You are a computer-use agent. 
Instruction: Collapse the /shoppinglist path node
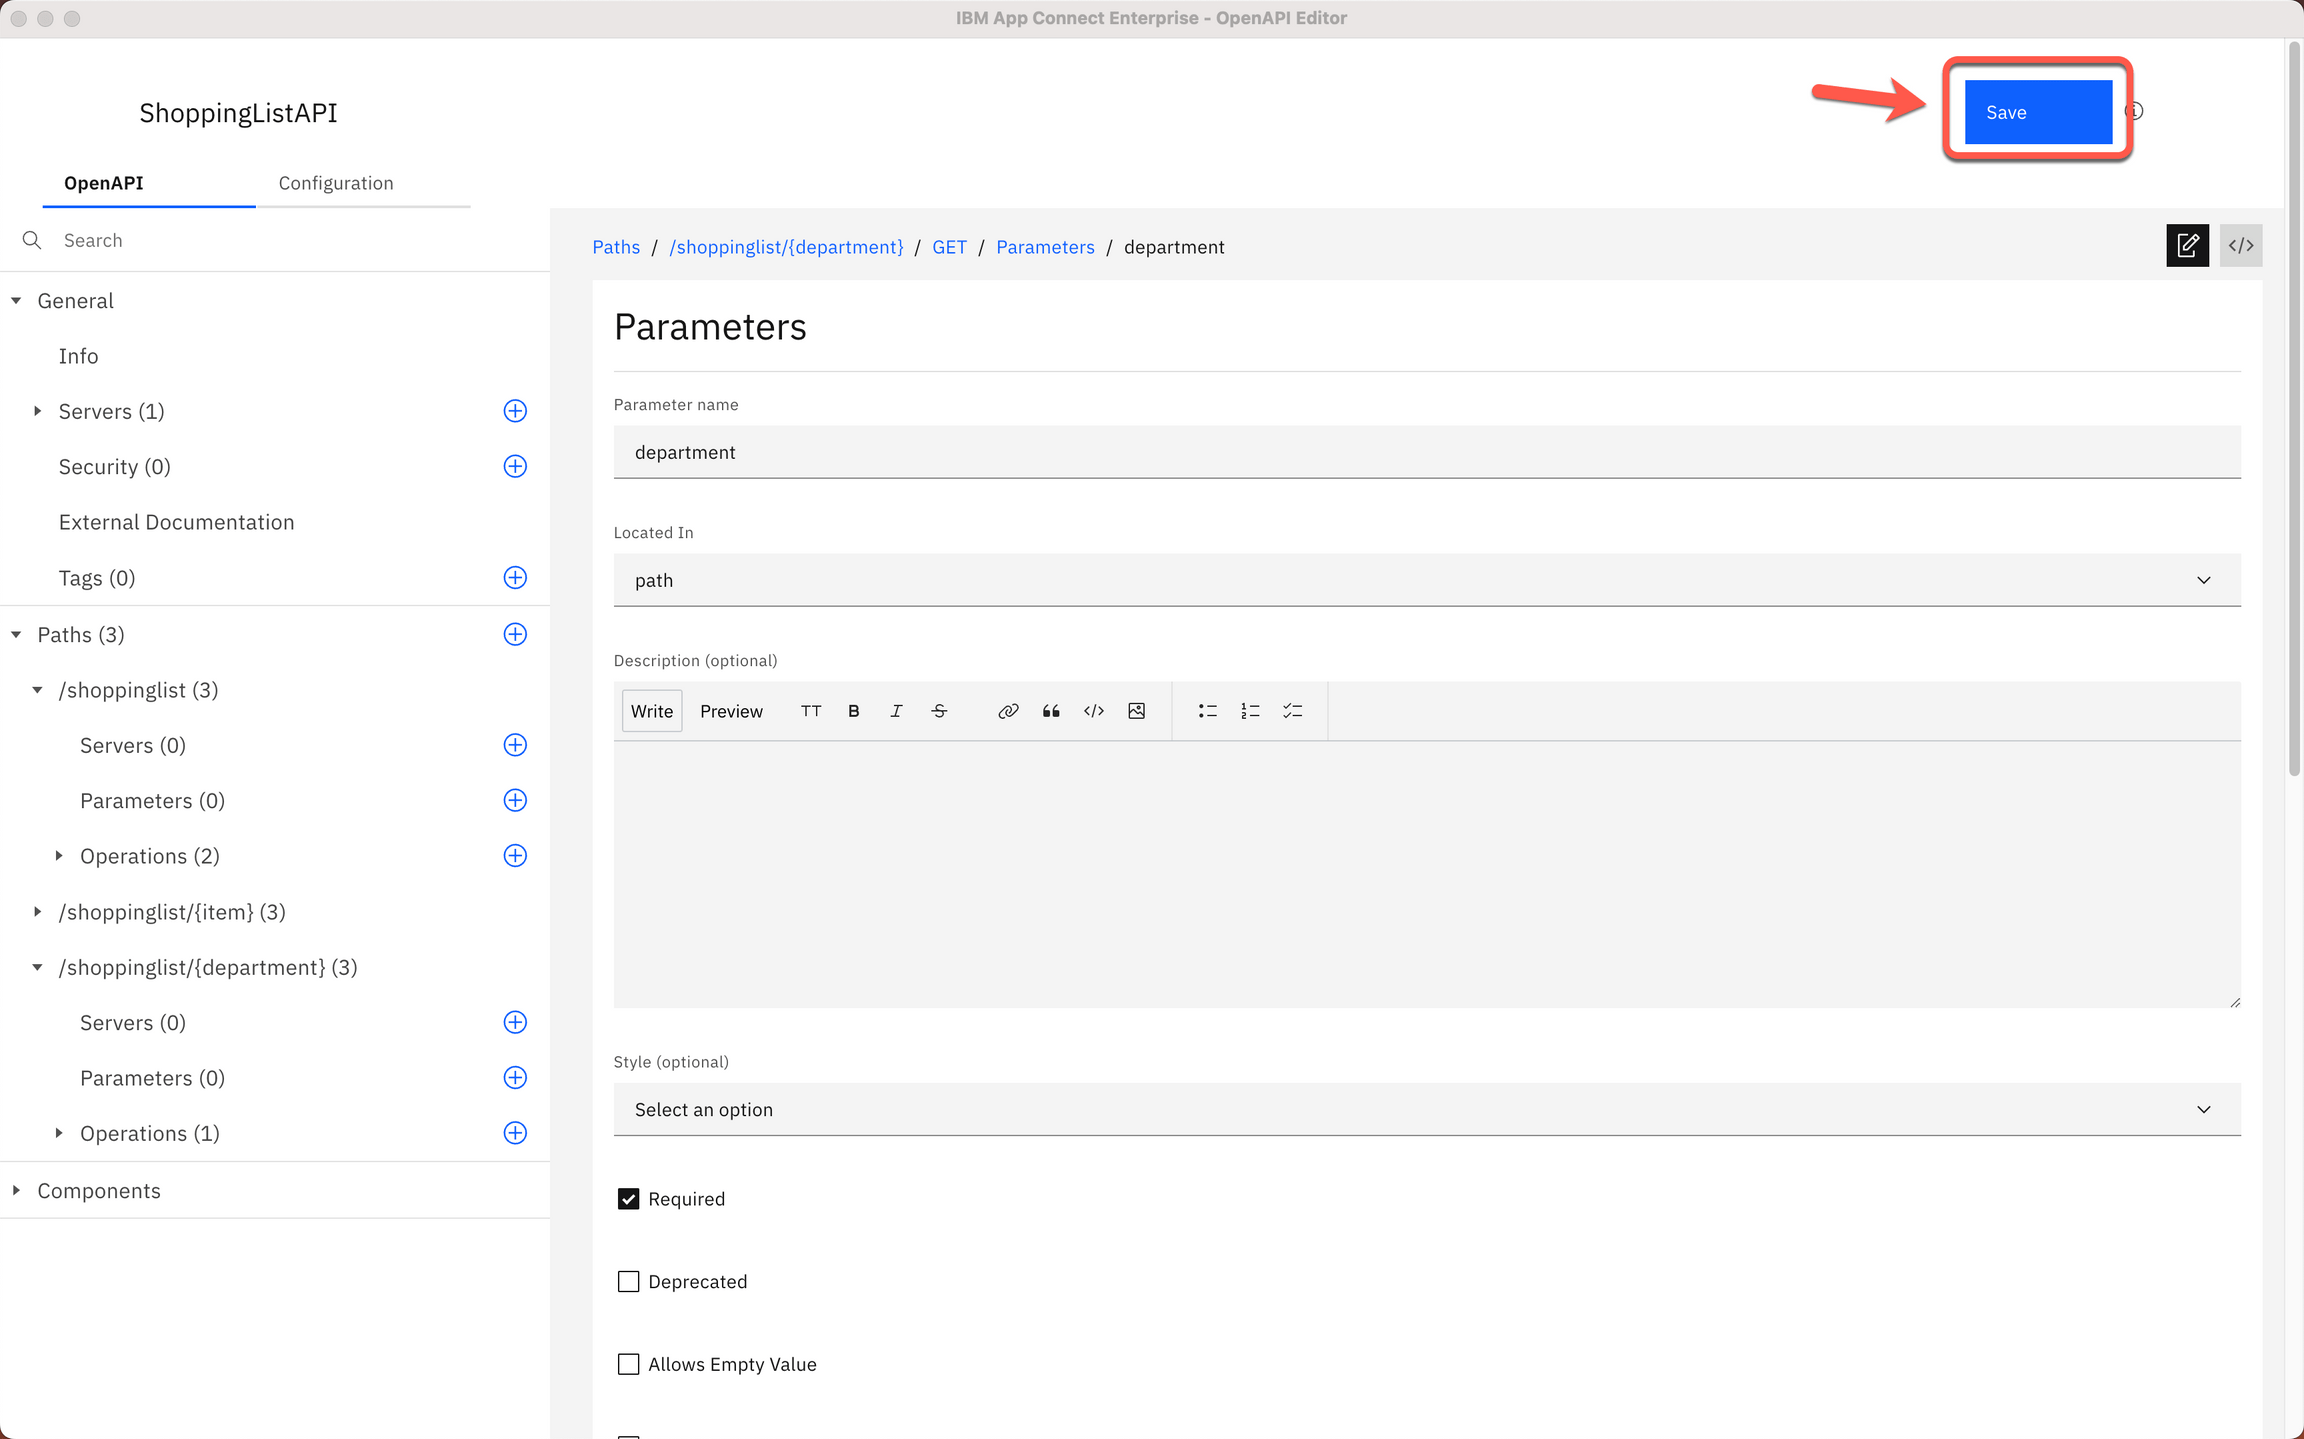(38, 690)
